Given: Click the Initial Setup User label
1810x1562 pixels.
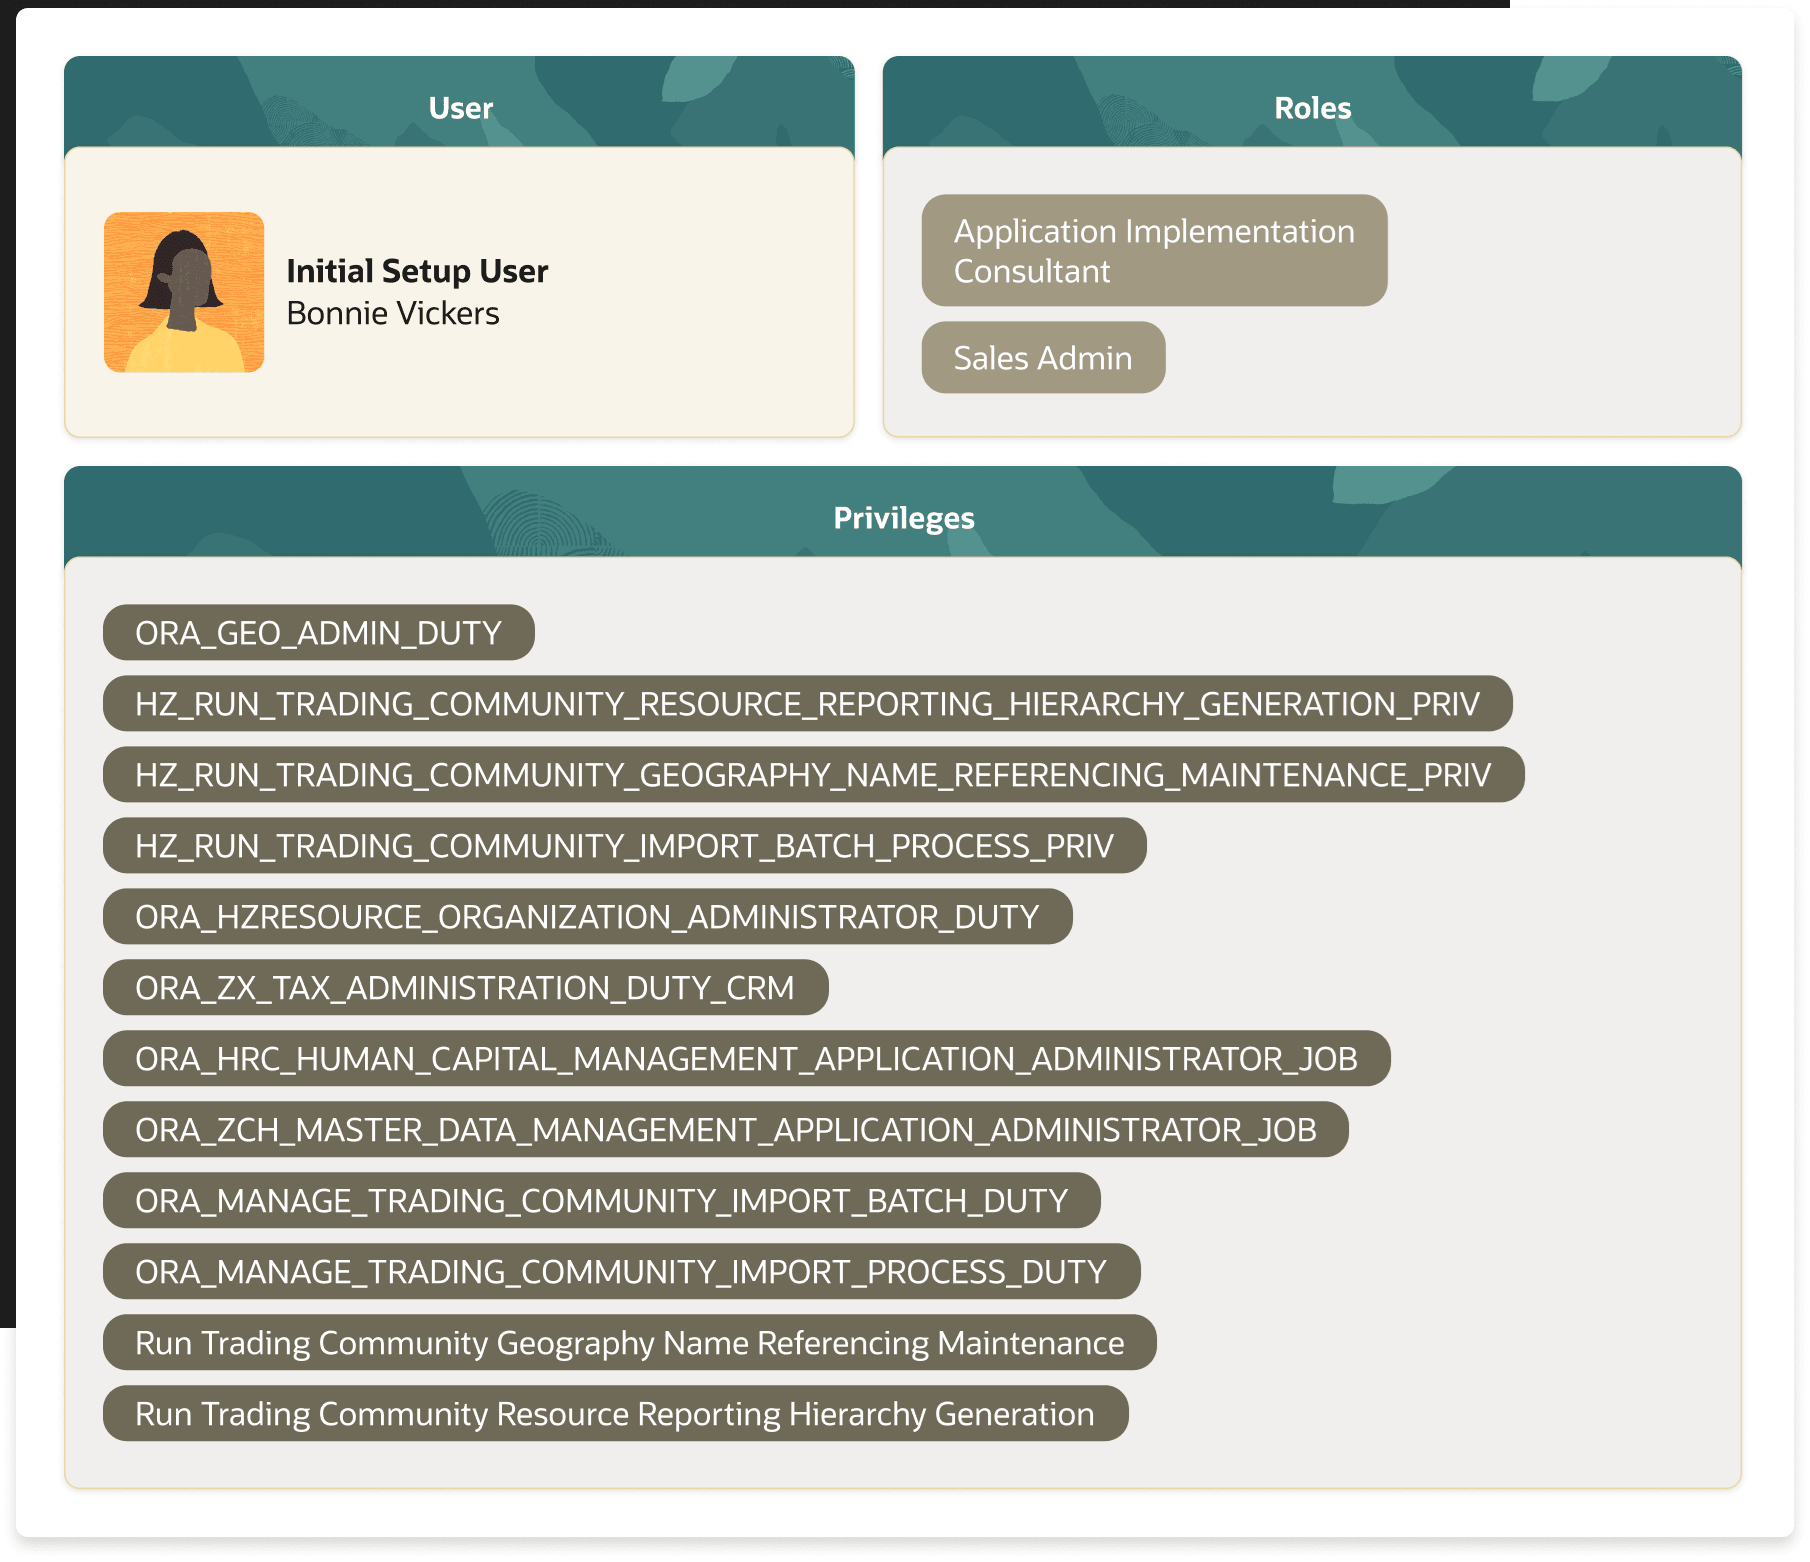Looking at the screenshot, I should pyautogui.click(x=416, y=269).
